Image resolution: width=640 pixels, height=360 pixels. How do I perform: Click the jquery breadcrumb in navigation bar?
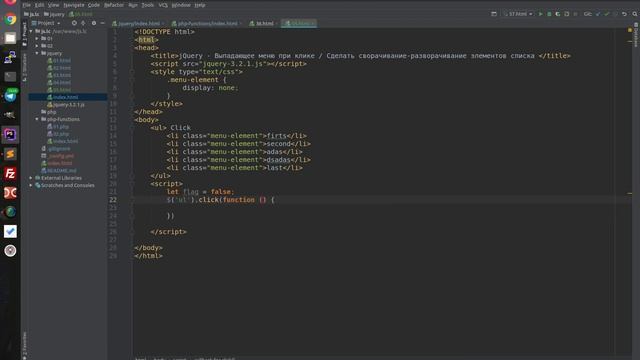coord(54,14)
